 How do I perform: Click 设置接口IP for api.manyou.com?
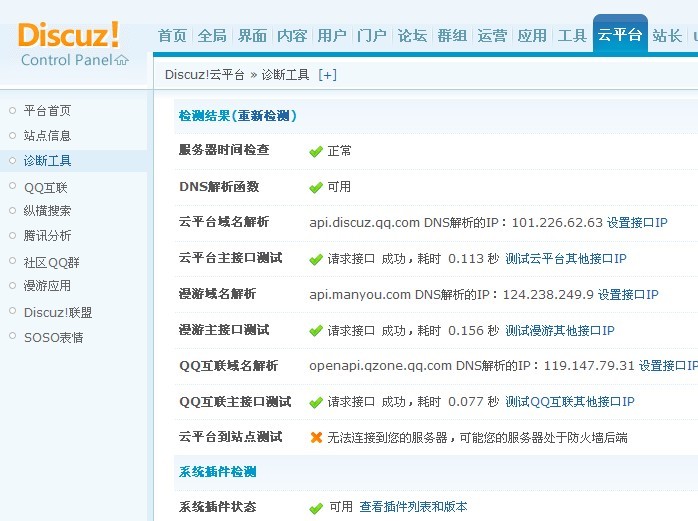click(x=628, y=294)
